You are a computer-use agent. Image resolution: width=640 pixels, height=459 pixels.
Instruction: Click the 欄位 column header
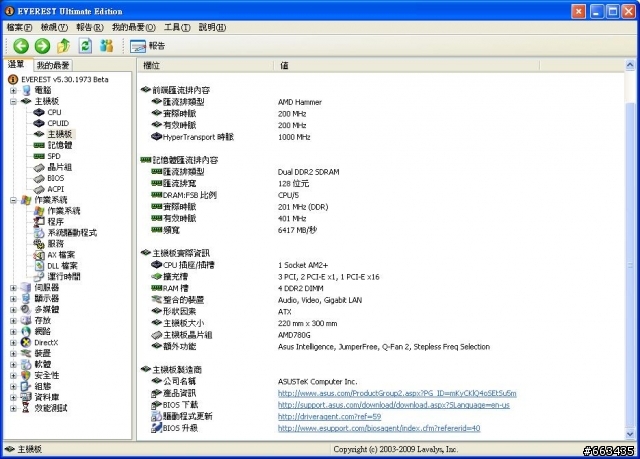(x=205, y=65)
